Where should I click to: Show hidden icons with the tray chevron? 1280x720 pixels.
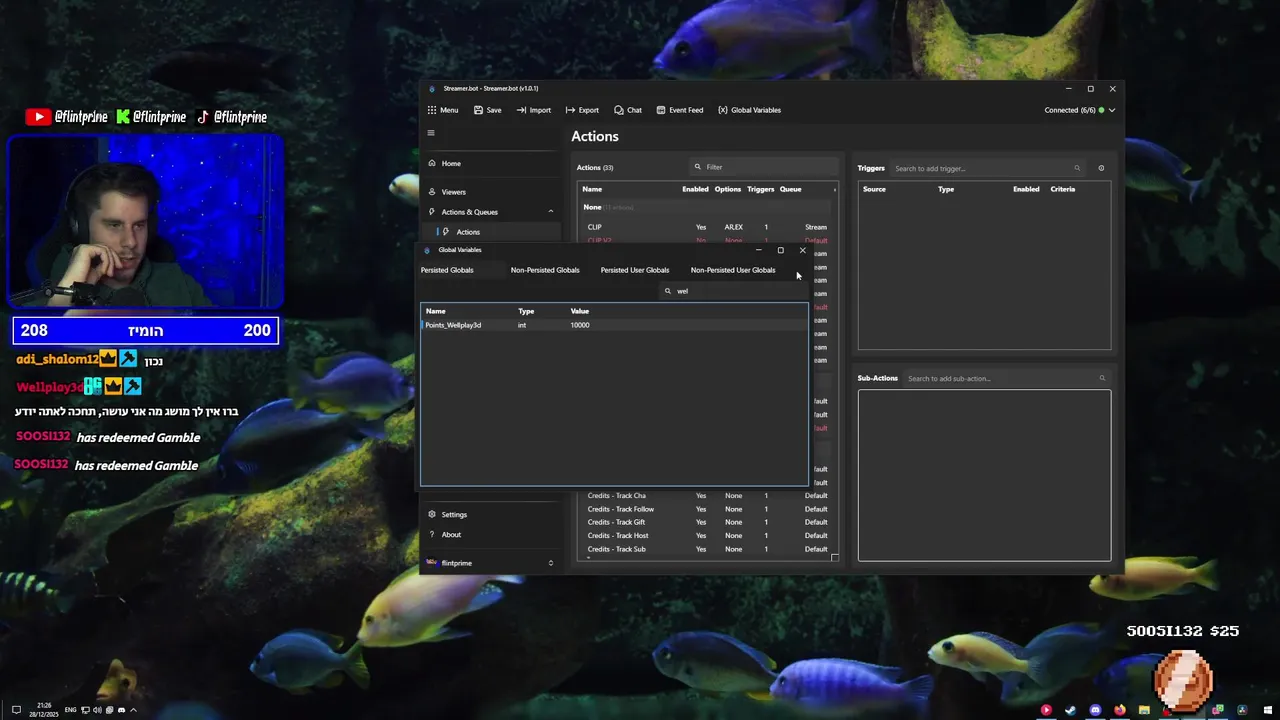pyautogui.click(x=133, y=710)
